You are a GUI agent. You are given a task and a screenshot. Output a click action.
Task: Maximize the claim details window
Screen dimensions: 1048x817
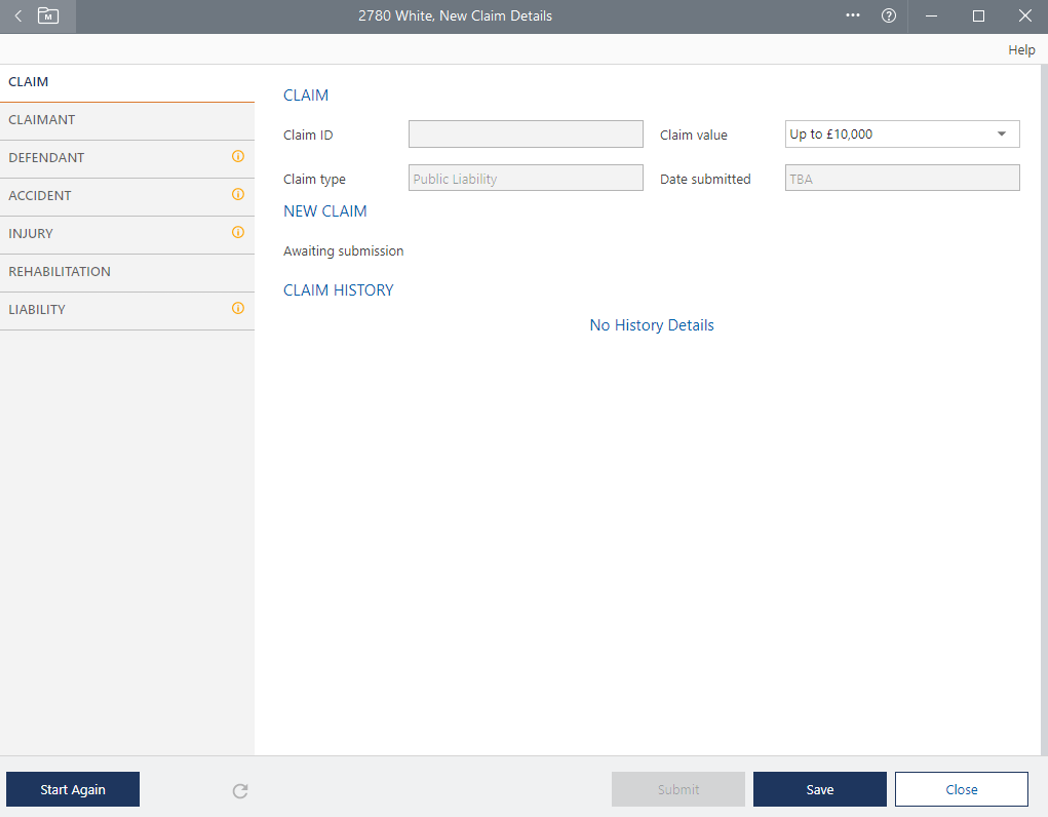click(978, 16)
